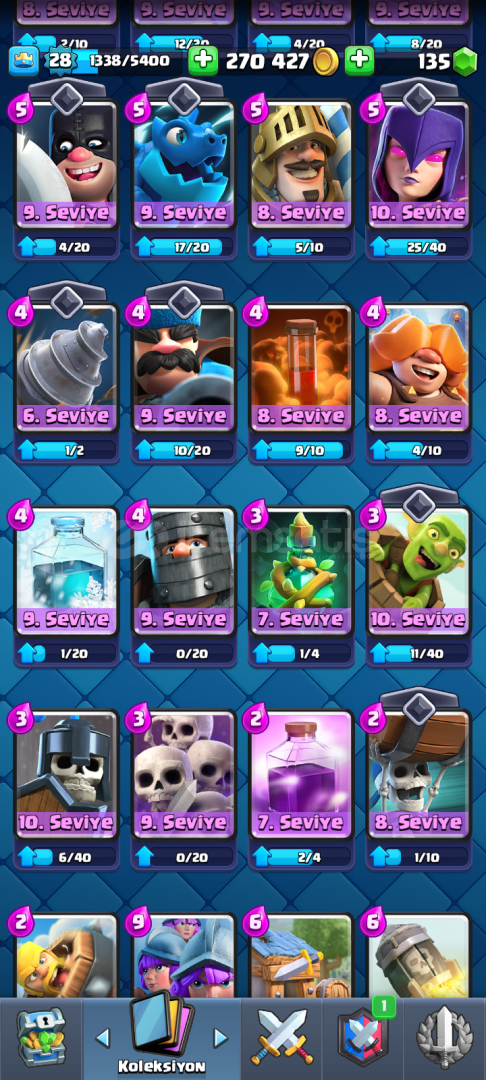The width and height of the screenshot is (486, 1080).
Task: Tap the Wall Breakers card 1/10 progress
Action: [418, 857]
